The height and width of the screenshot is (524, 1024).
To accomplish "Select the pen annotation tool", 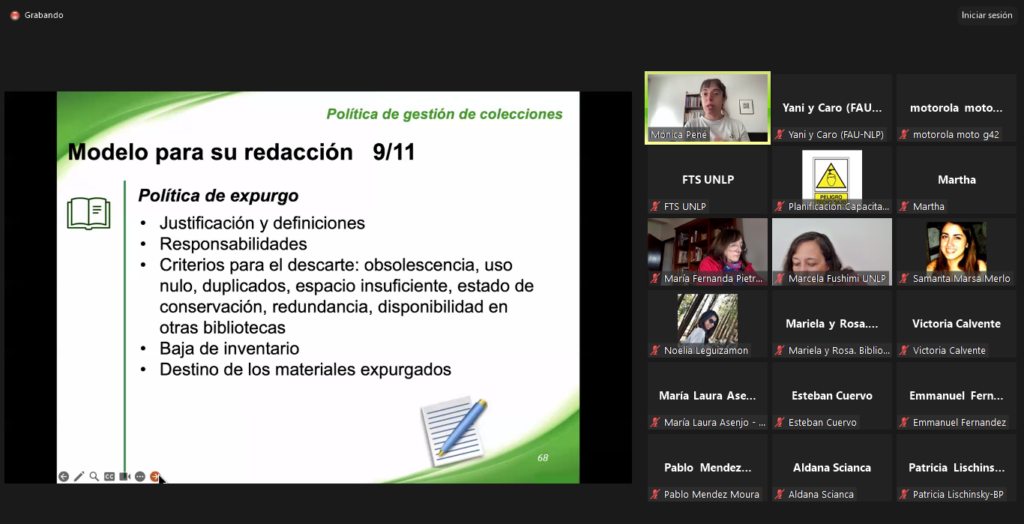I will pos(79,477).
